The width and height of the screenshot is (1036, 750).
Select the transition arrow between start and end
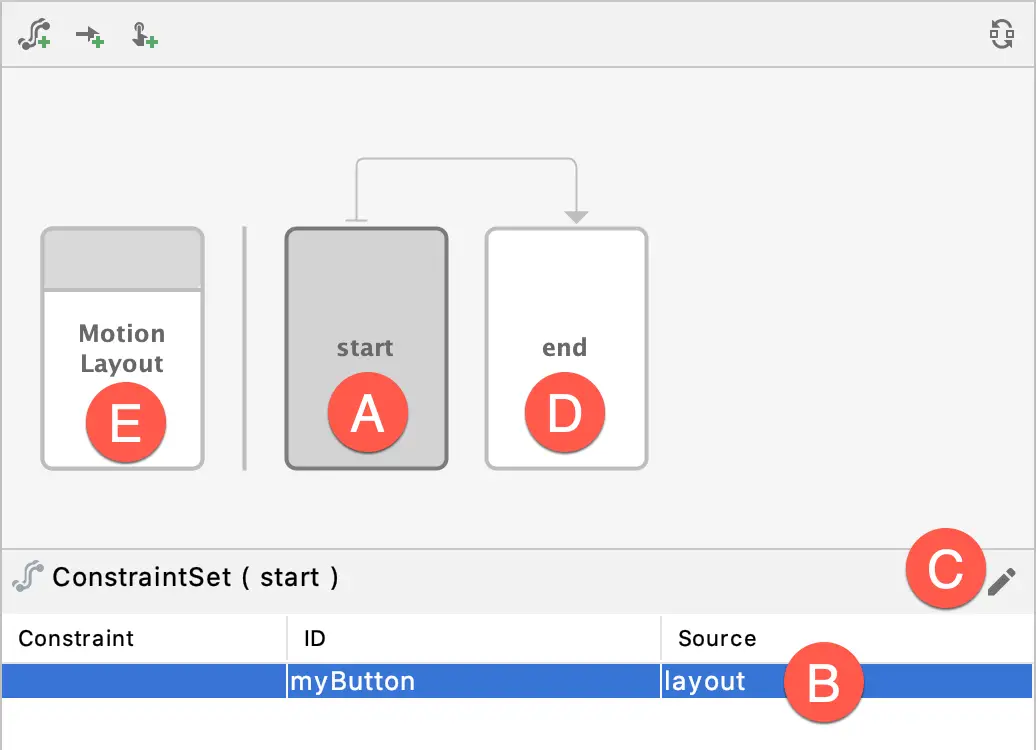coord(466,160)
